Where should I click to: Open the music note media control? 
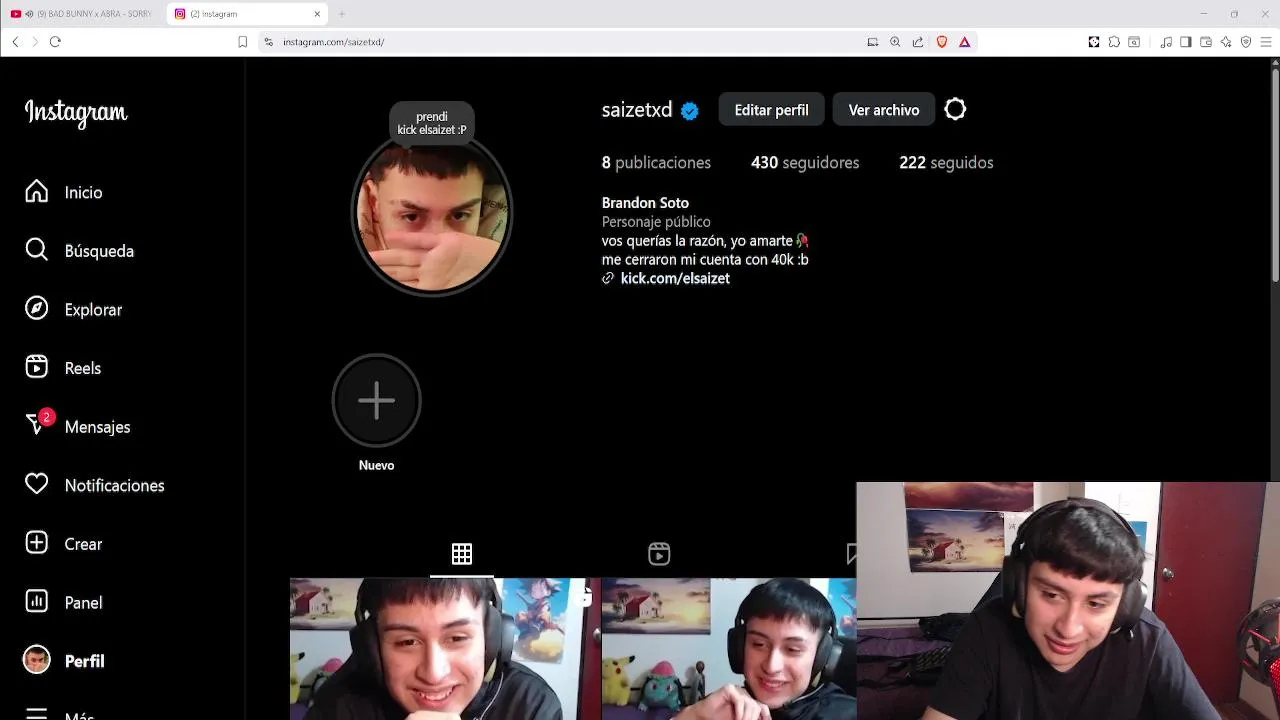(1166, 42)
